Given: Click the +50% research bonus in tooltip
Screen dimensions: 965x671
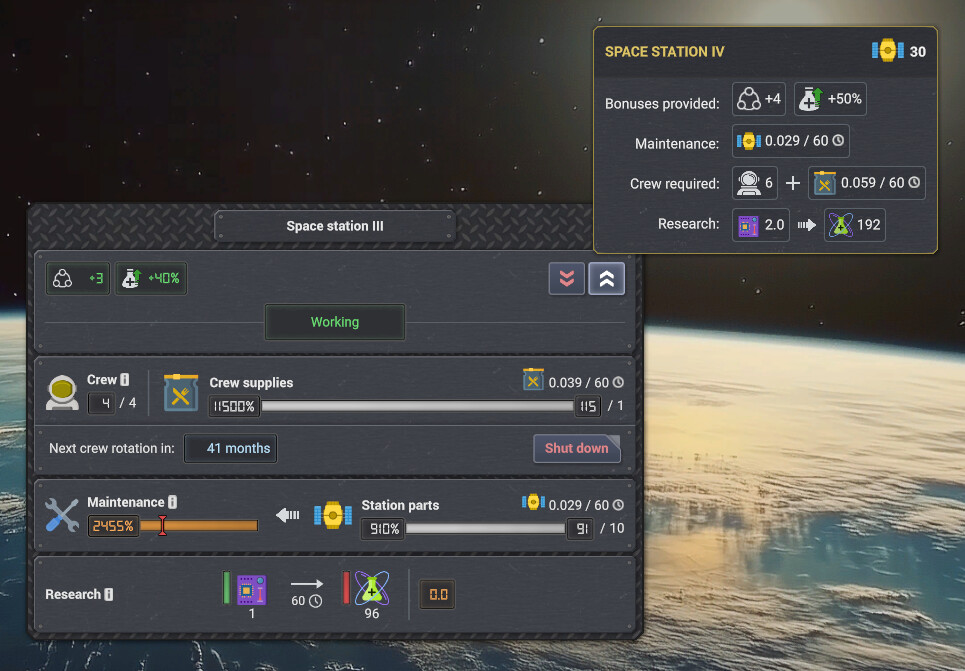Looking at the screenshot, I should click(830, 99).
